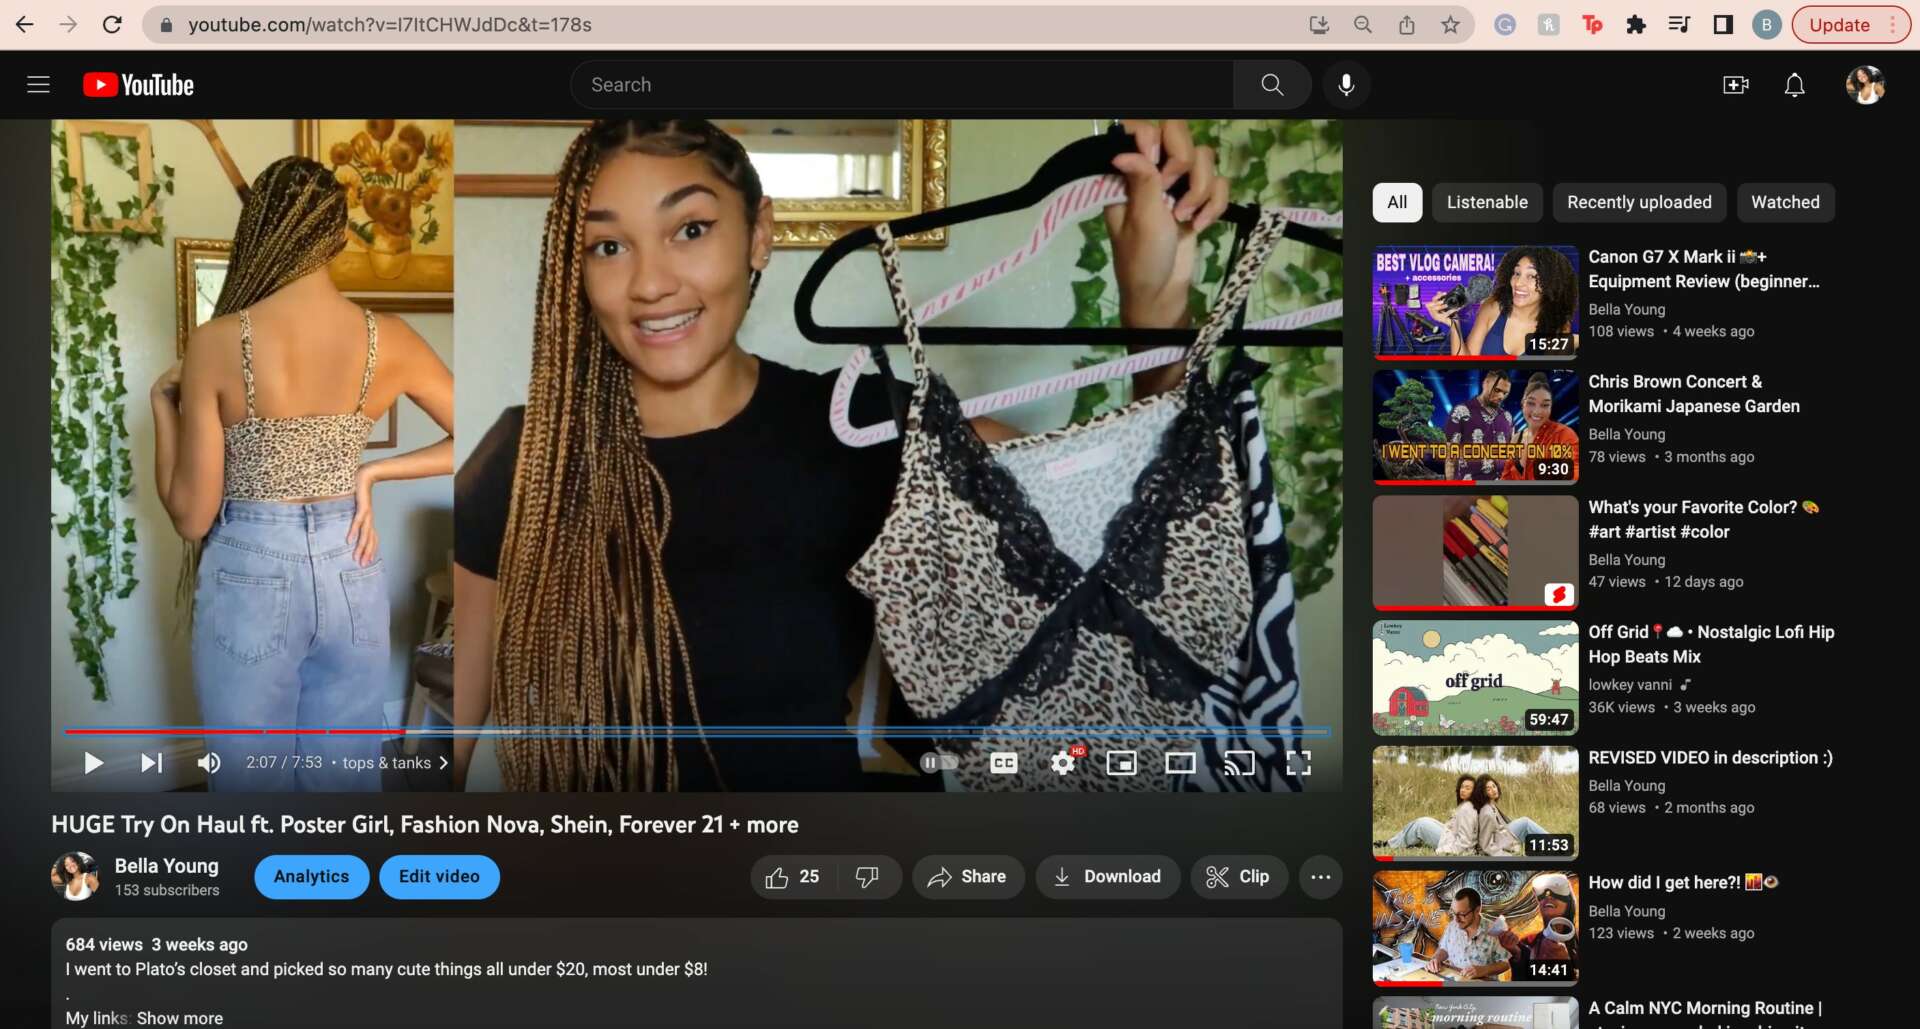Launch miniplayer mode

[1121, 763]
